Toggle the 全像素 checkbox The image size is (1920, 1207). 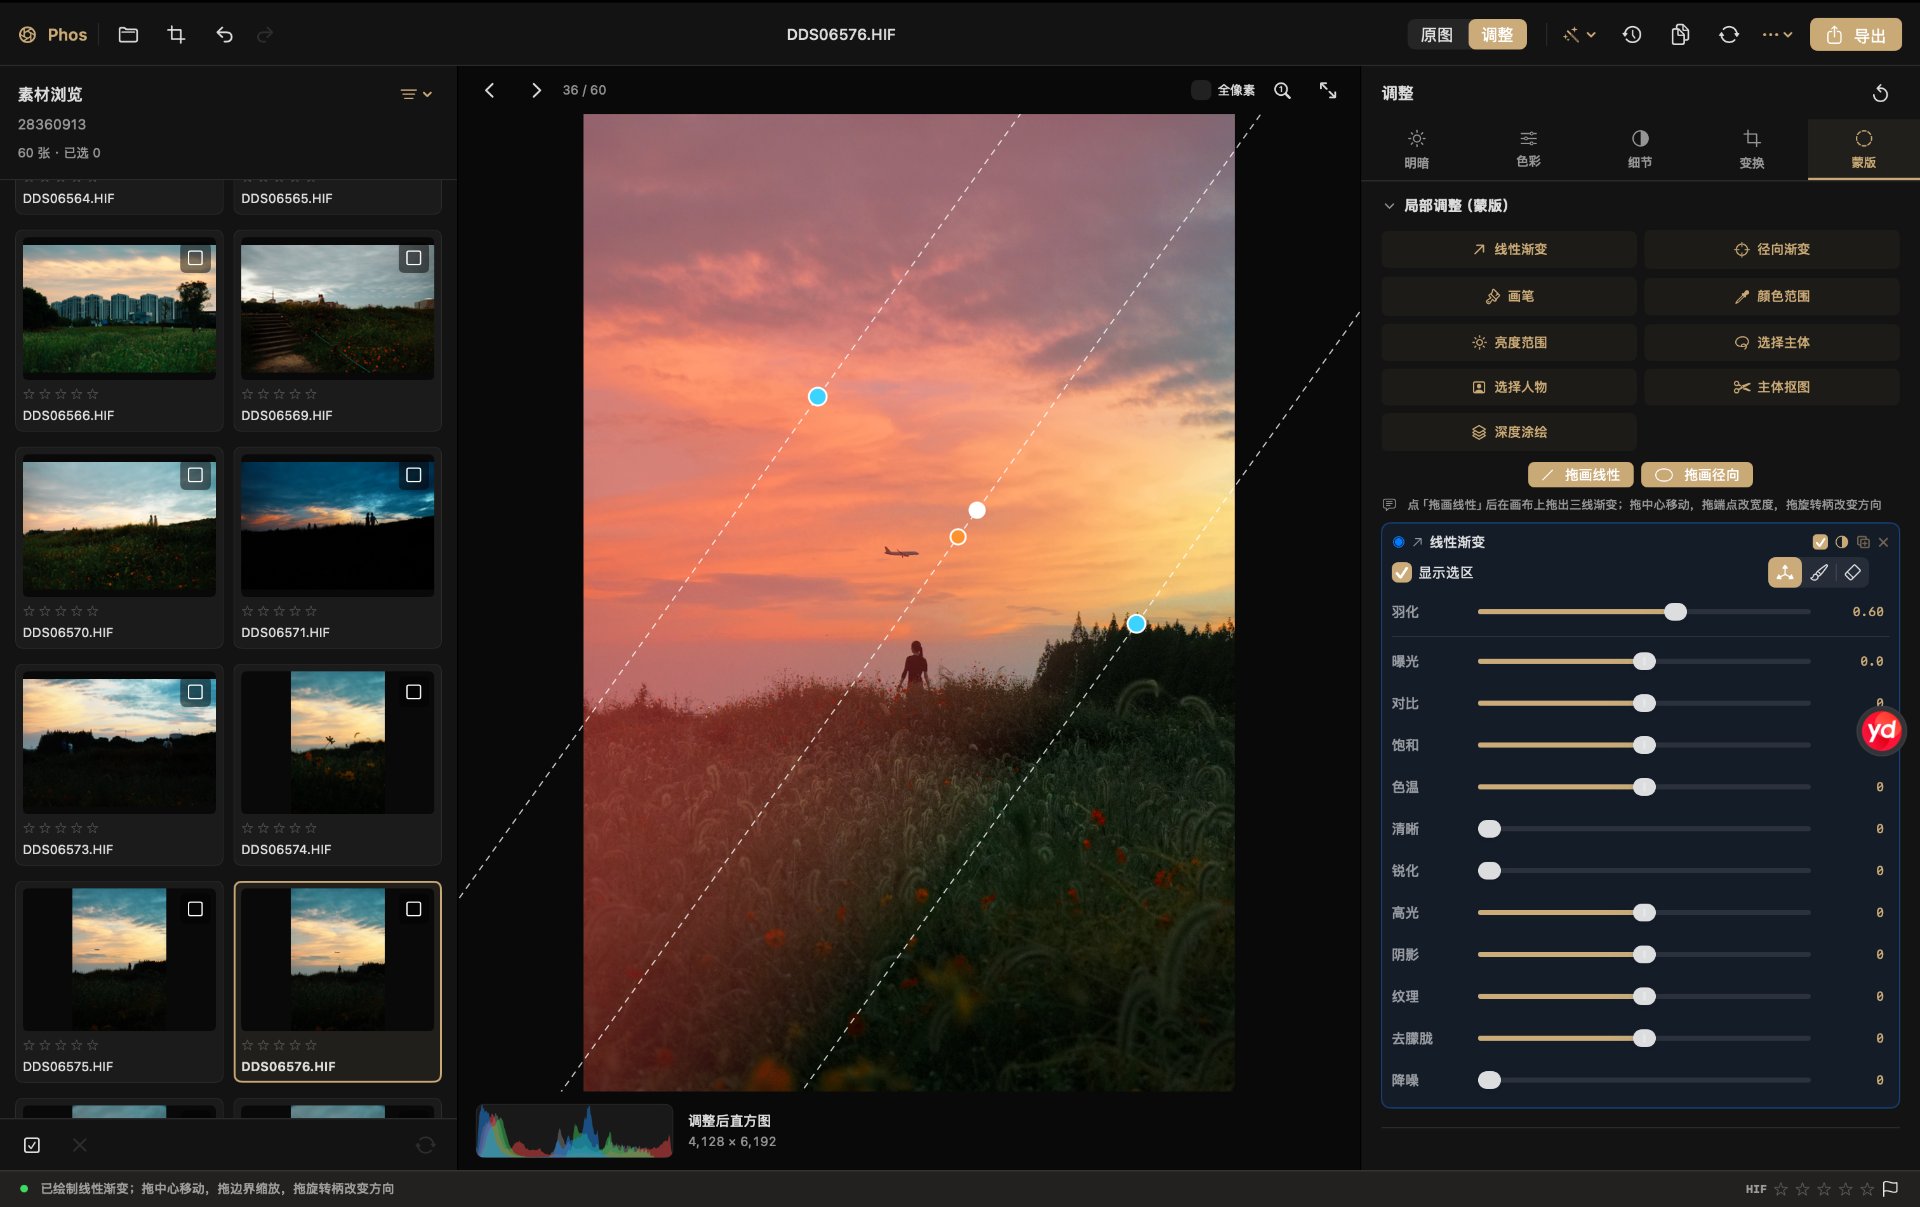pos(1201,90)
